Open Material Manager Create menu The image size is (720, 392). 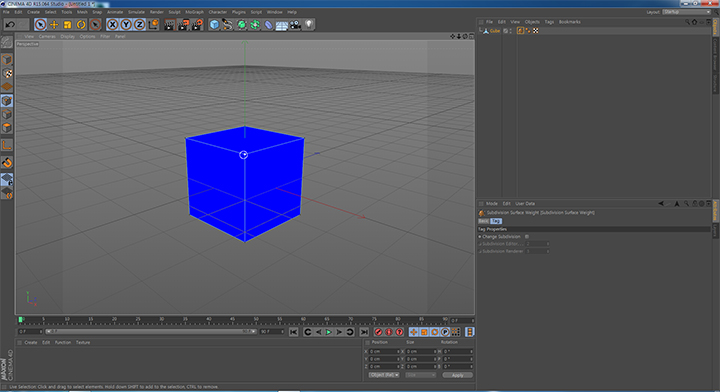tap(31, 342)
